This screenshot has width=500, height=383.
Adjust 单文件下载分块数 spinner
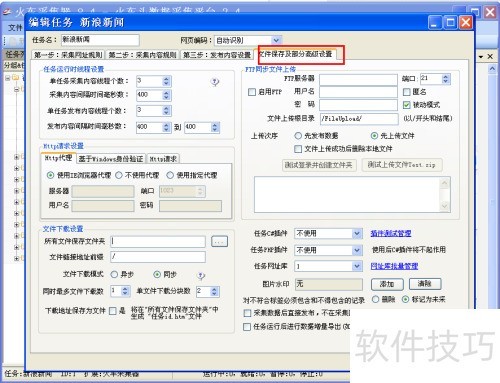[214, 291]
